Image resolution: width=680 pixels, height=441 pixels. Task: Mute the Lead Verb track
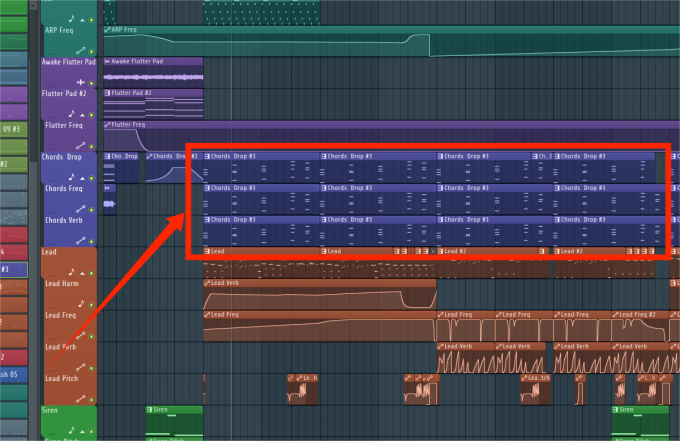pos(92,368)
